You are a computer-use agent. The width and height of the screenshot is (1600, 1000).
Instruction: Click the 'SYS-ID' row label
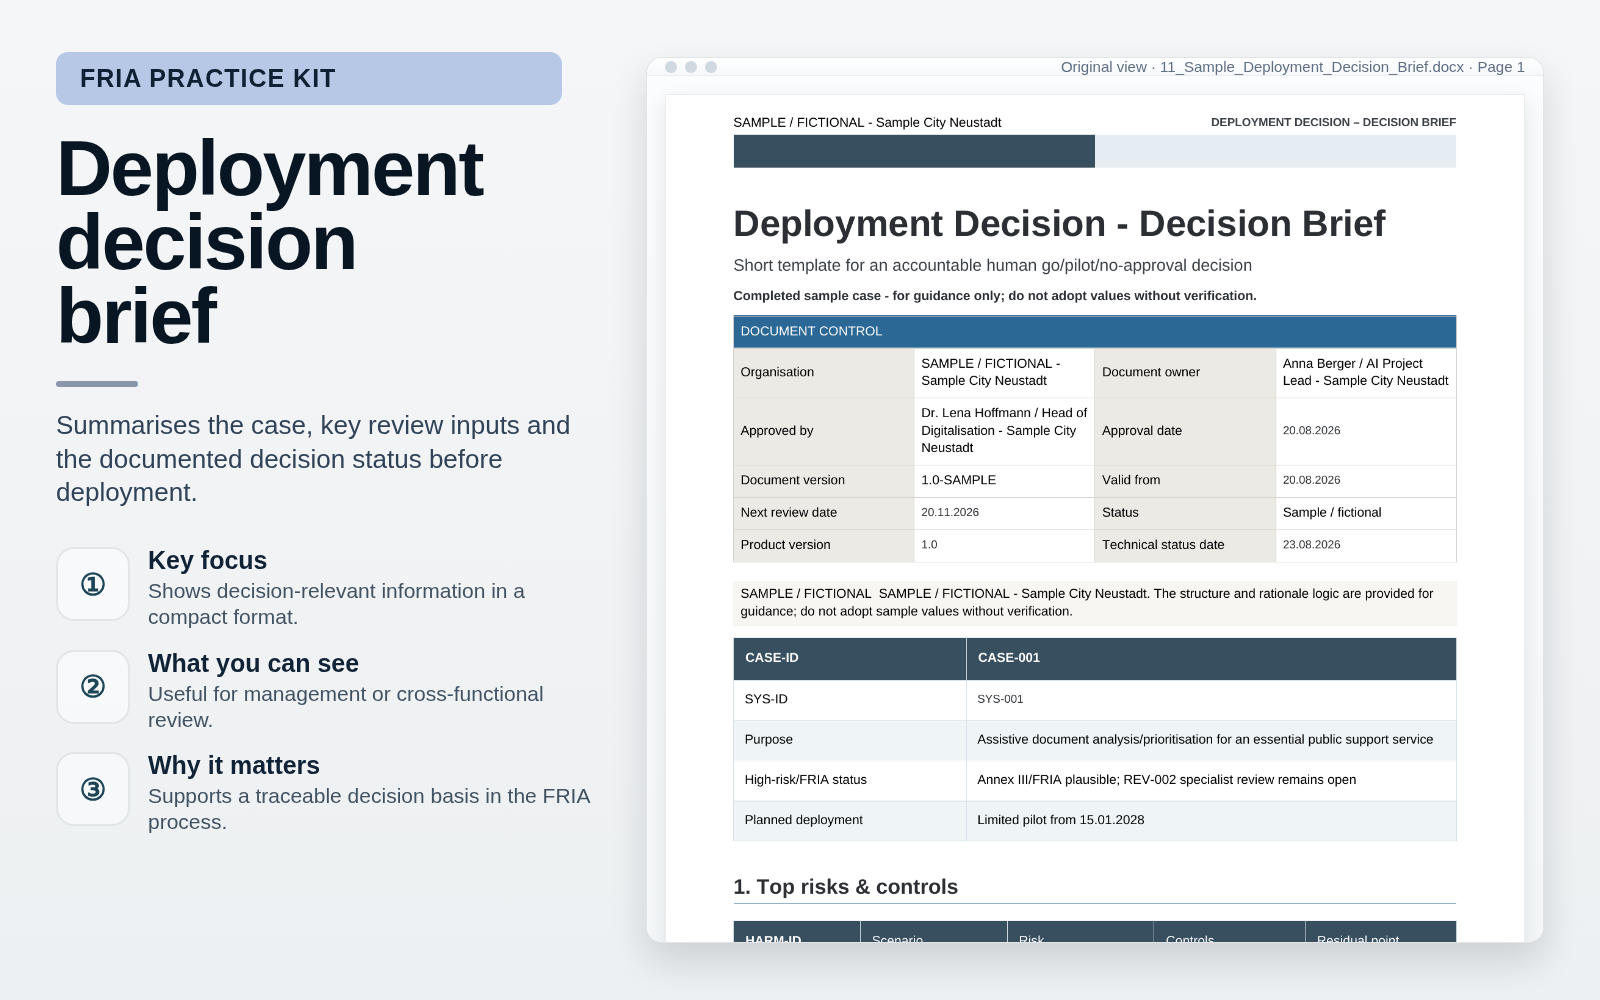(849, 700)
